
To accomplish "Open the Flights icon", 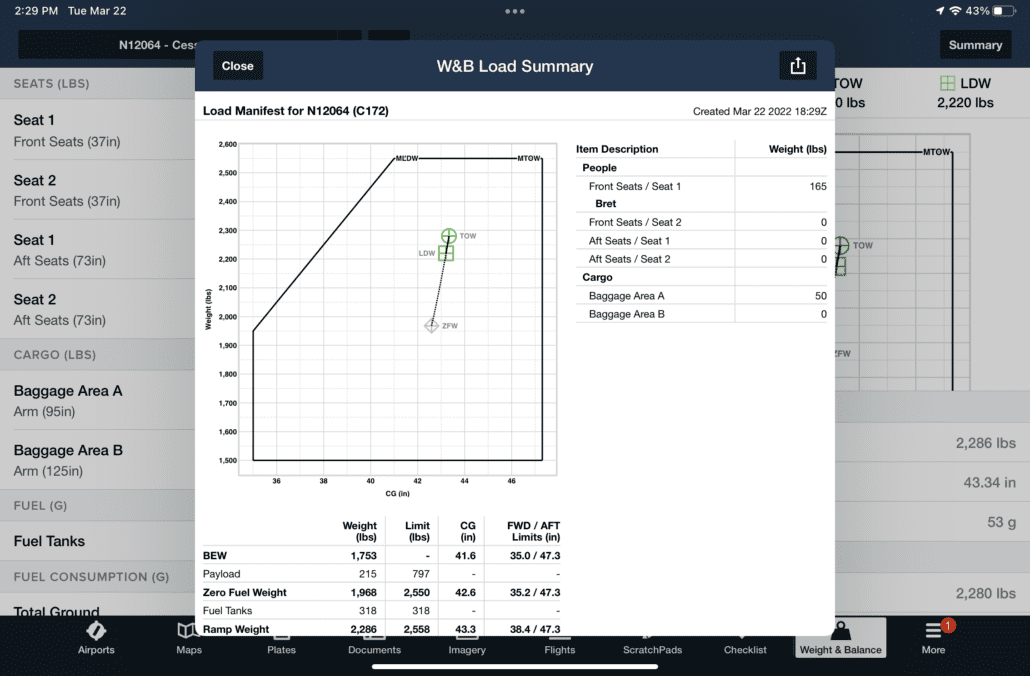I will pos(559,640).
